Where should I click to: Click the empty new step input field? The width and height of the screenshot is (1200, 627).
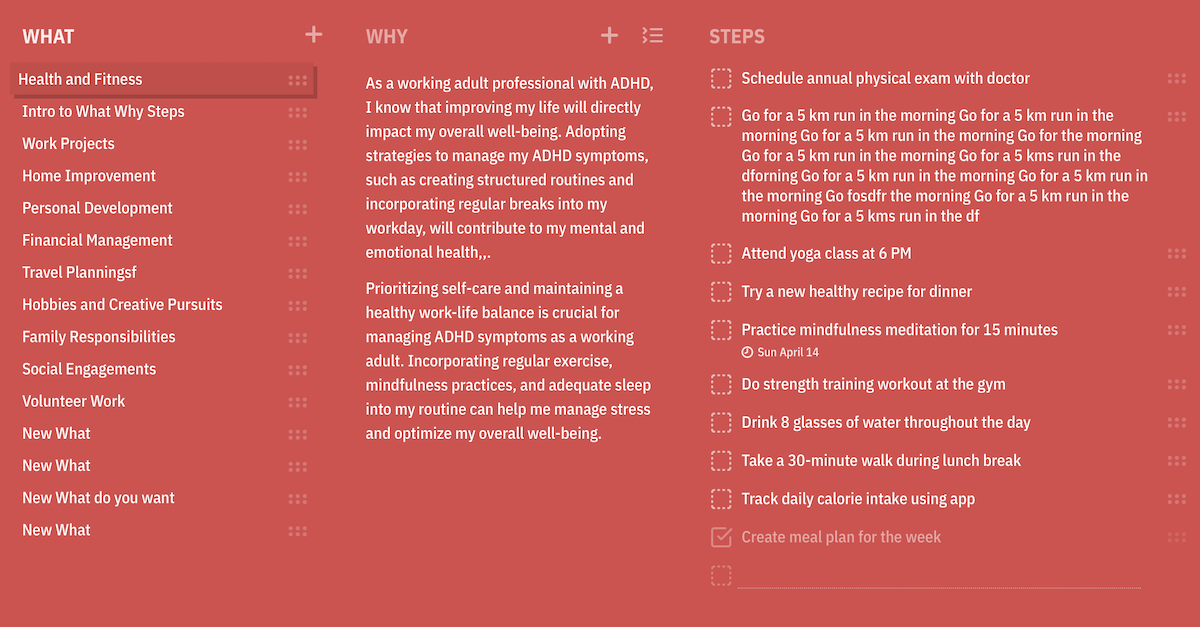pos(940,575)
